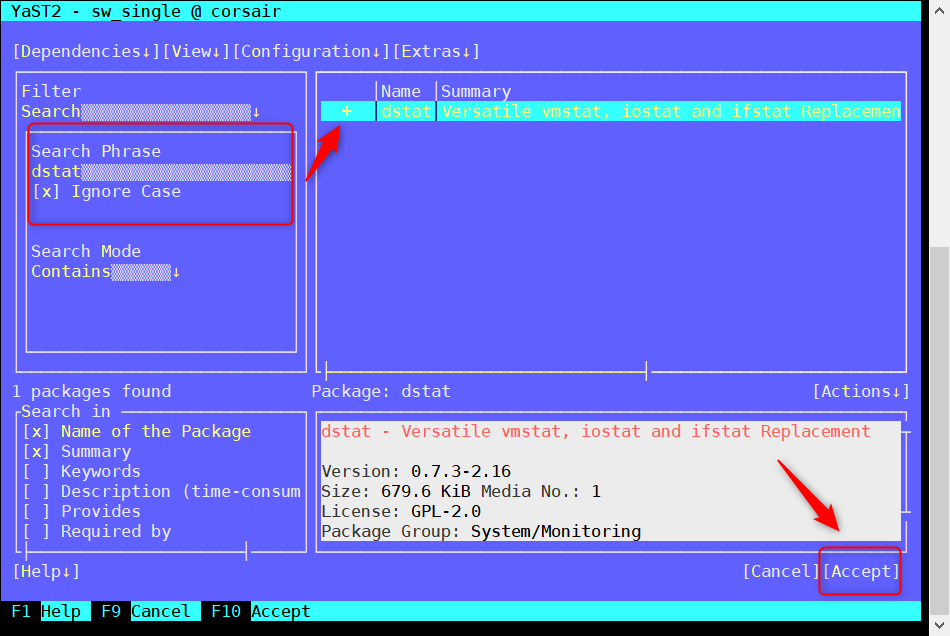Screen dimensions: 950x636
Task: Open the Extras menu
Action: tap(436, 51)
